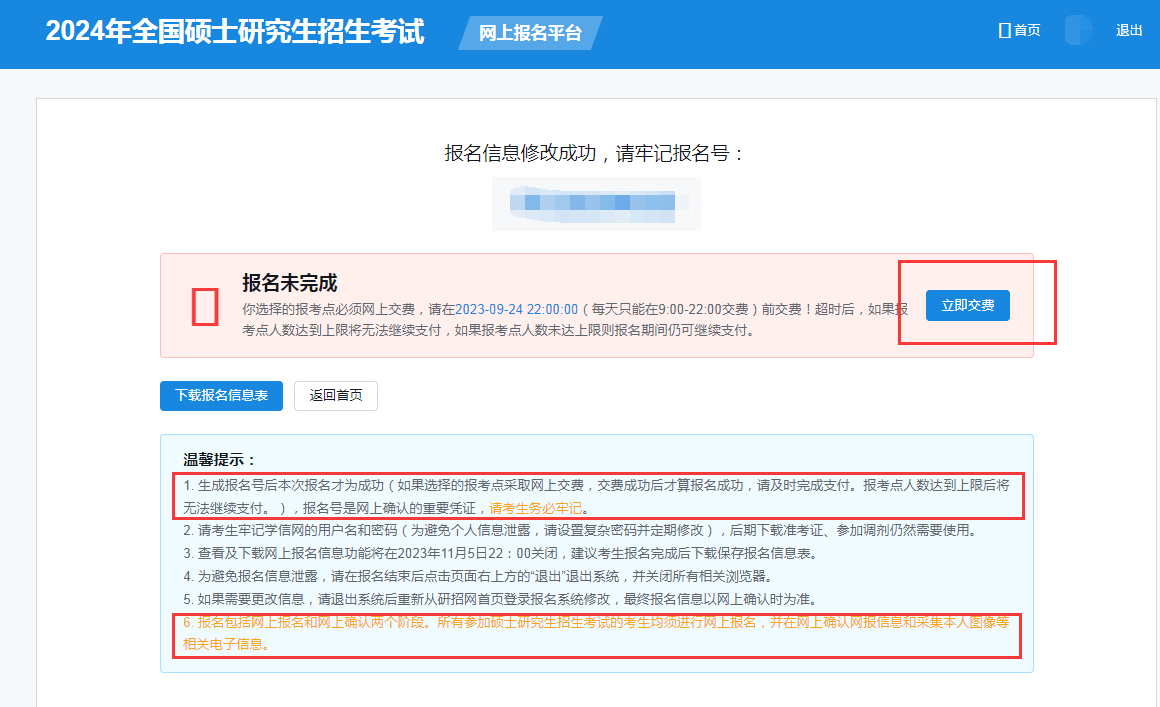Click the 报名未完成 heading
Image resolution: width=1160 pixels, height=707 pixels.
290,283
